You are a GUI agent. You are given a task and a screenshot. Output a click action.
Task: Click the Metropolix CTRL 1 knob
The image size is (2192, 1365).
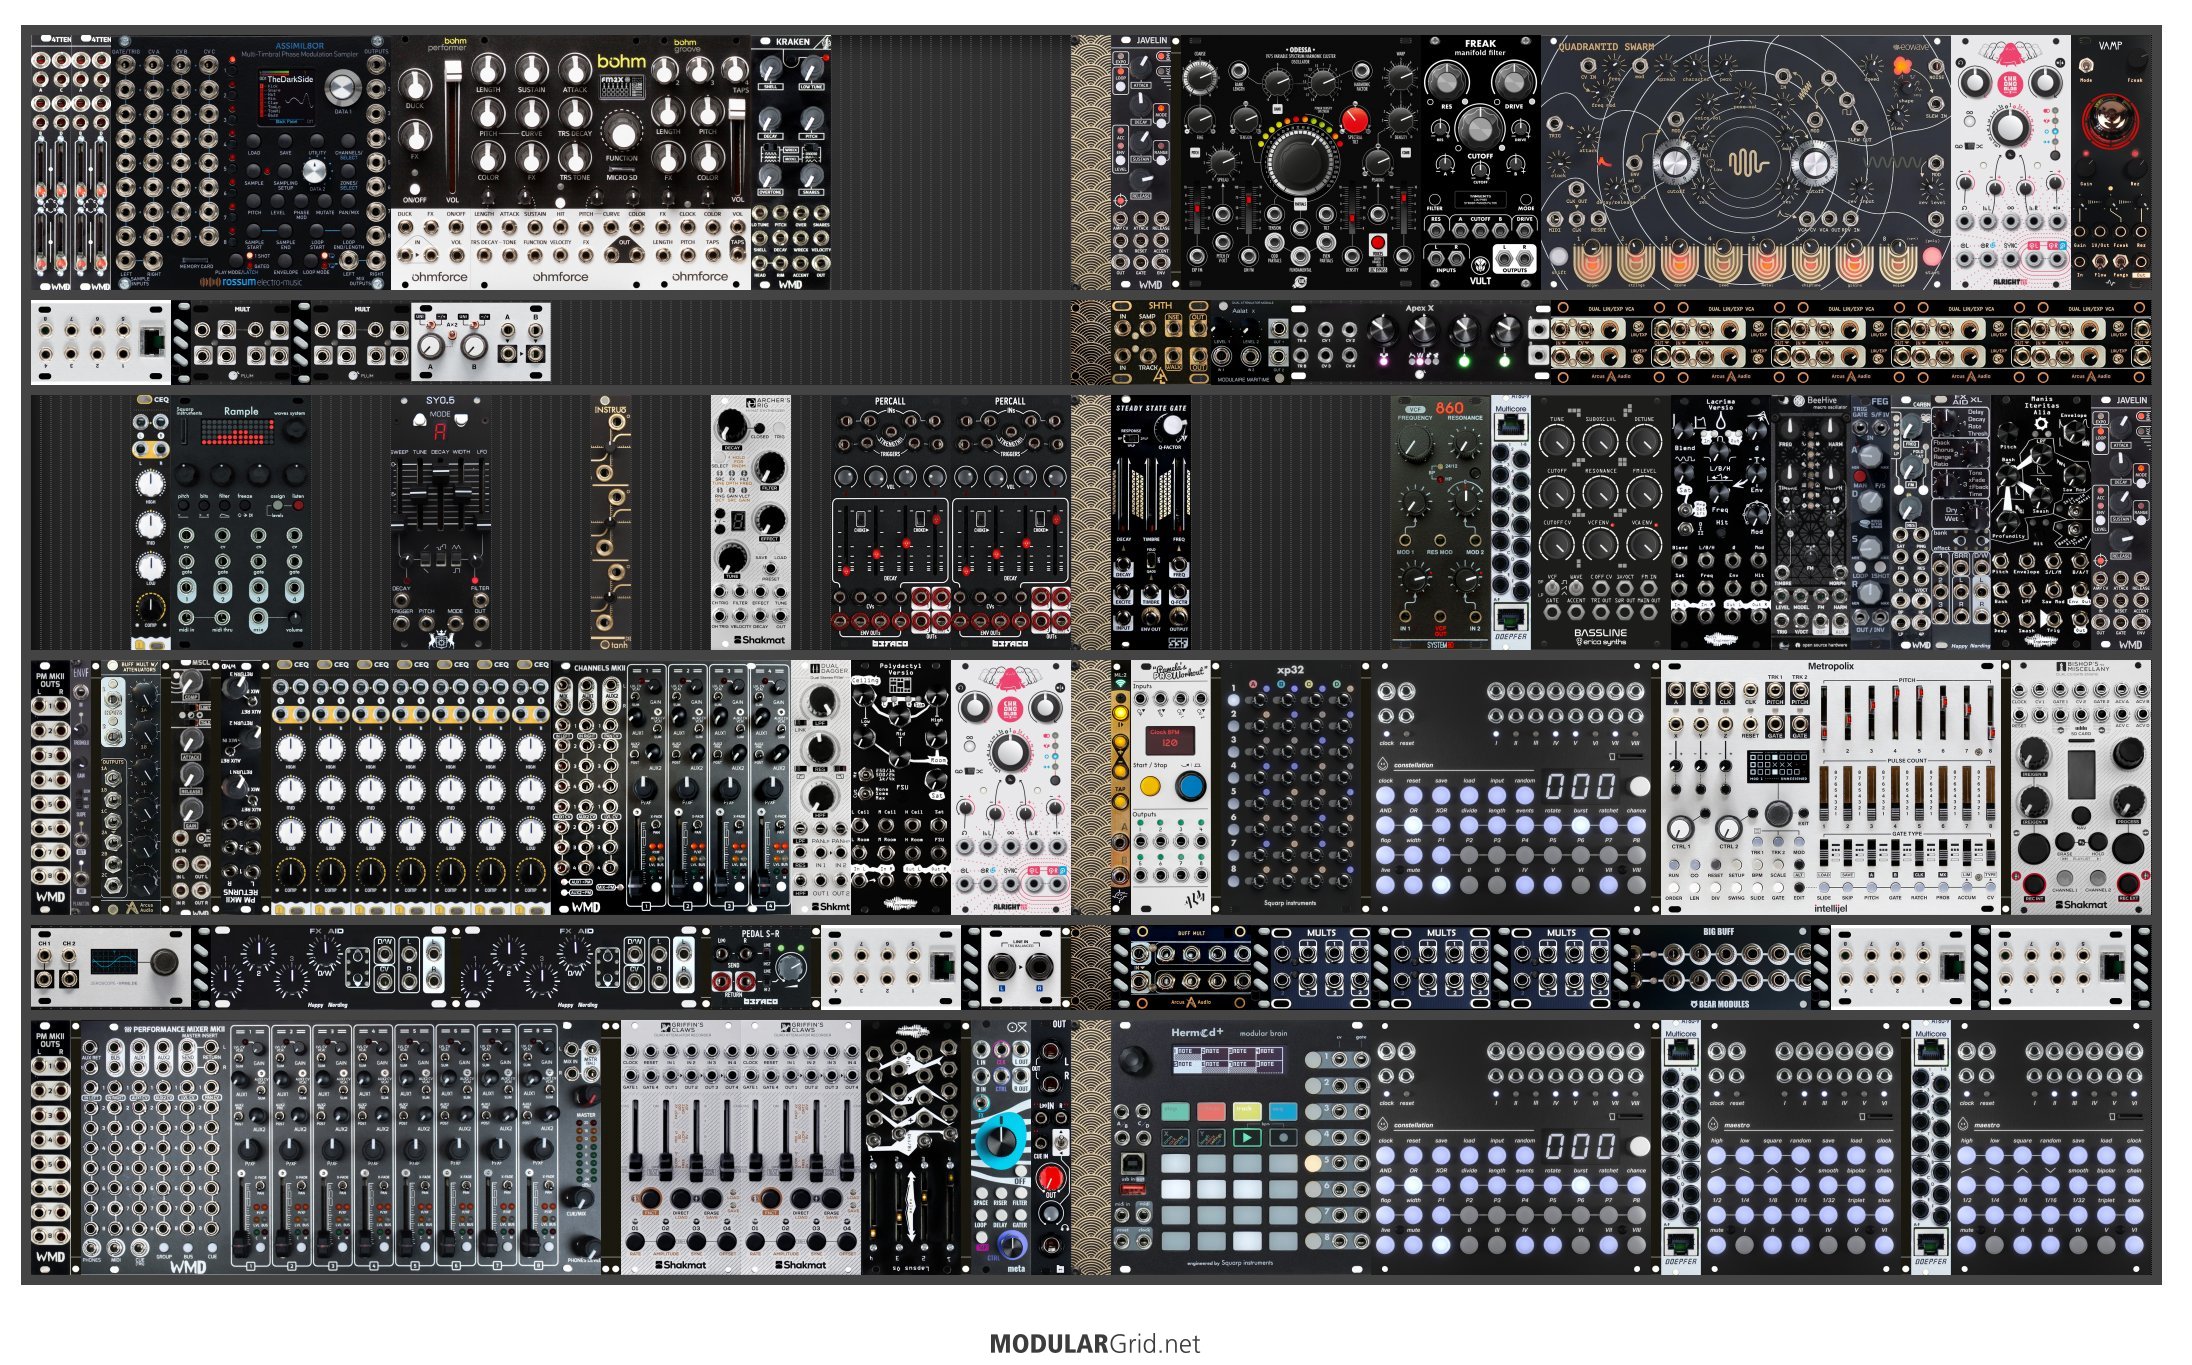point(1681,827)
